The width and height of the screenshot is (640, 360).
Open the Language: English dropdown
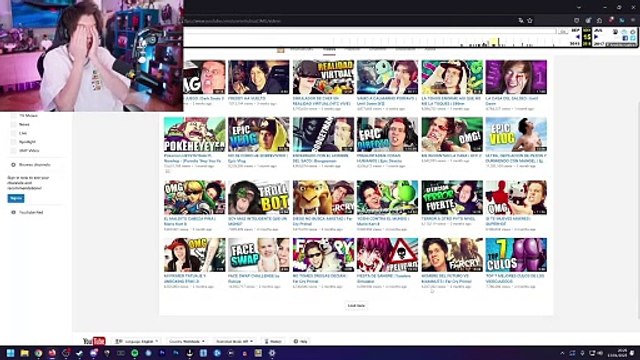(x=137, y=341)
